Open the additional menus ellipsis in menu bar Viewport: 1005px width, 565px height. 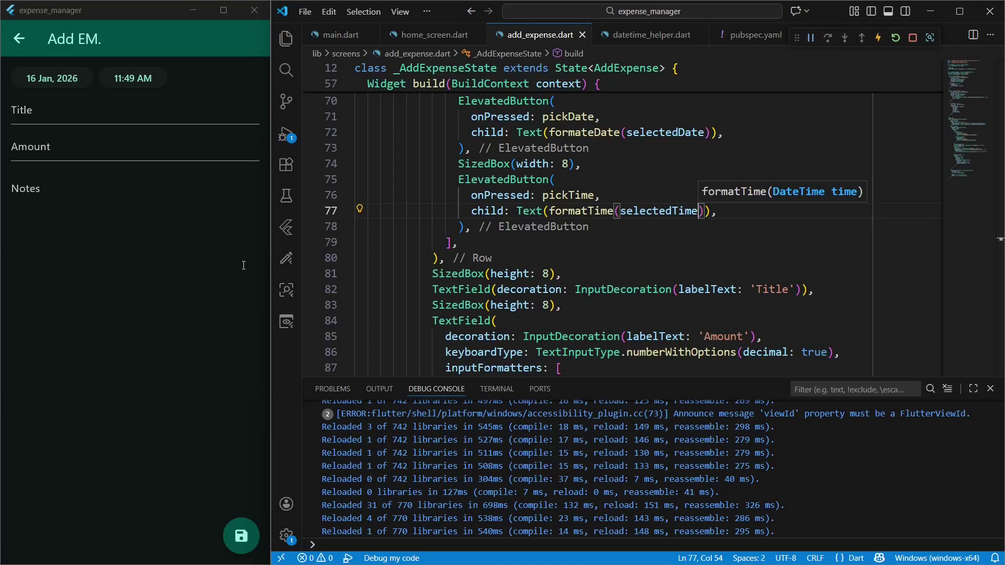(427, 12)
